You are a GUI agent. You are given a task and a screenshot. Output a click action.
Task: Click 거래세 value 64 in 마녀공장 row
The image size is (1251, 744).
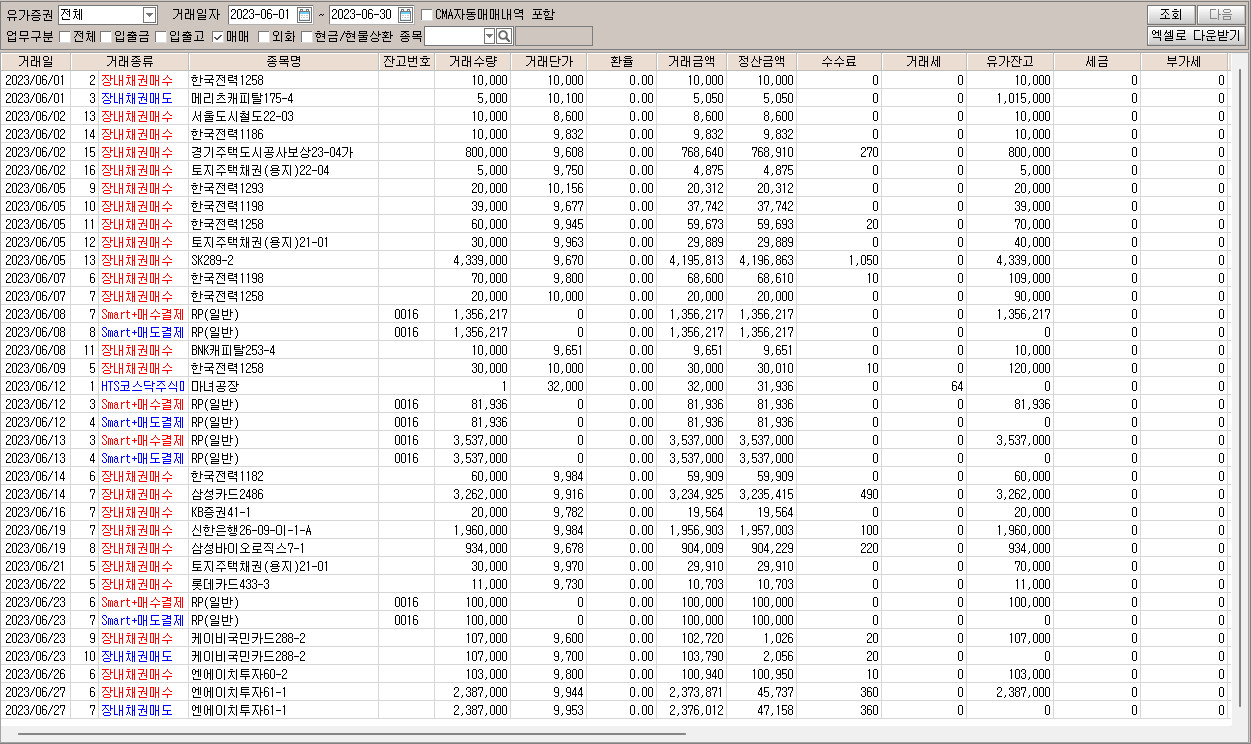(958, 387)
